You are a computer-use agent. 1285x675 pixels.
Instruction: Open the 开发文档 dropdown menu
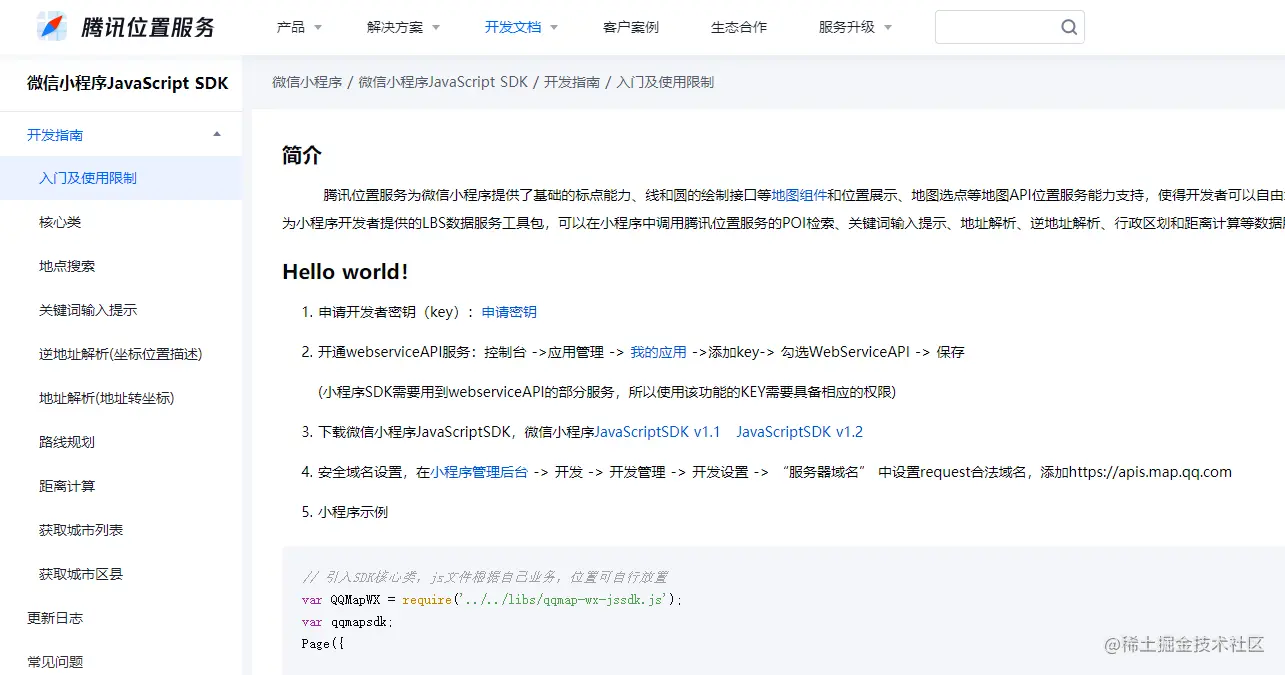[521, 27]
